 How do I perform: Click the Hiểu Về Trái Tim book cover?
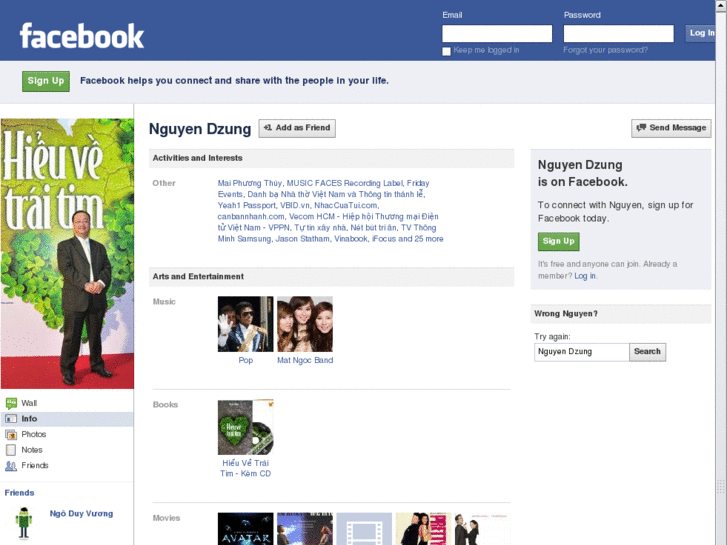[x=246, y=427]
